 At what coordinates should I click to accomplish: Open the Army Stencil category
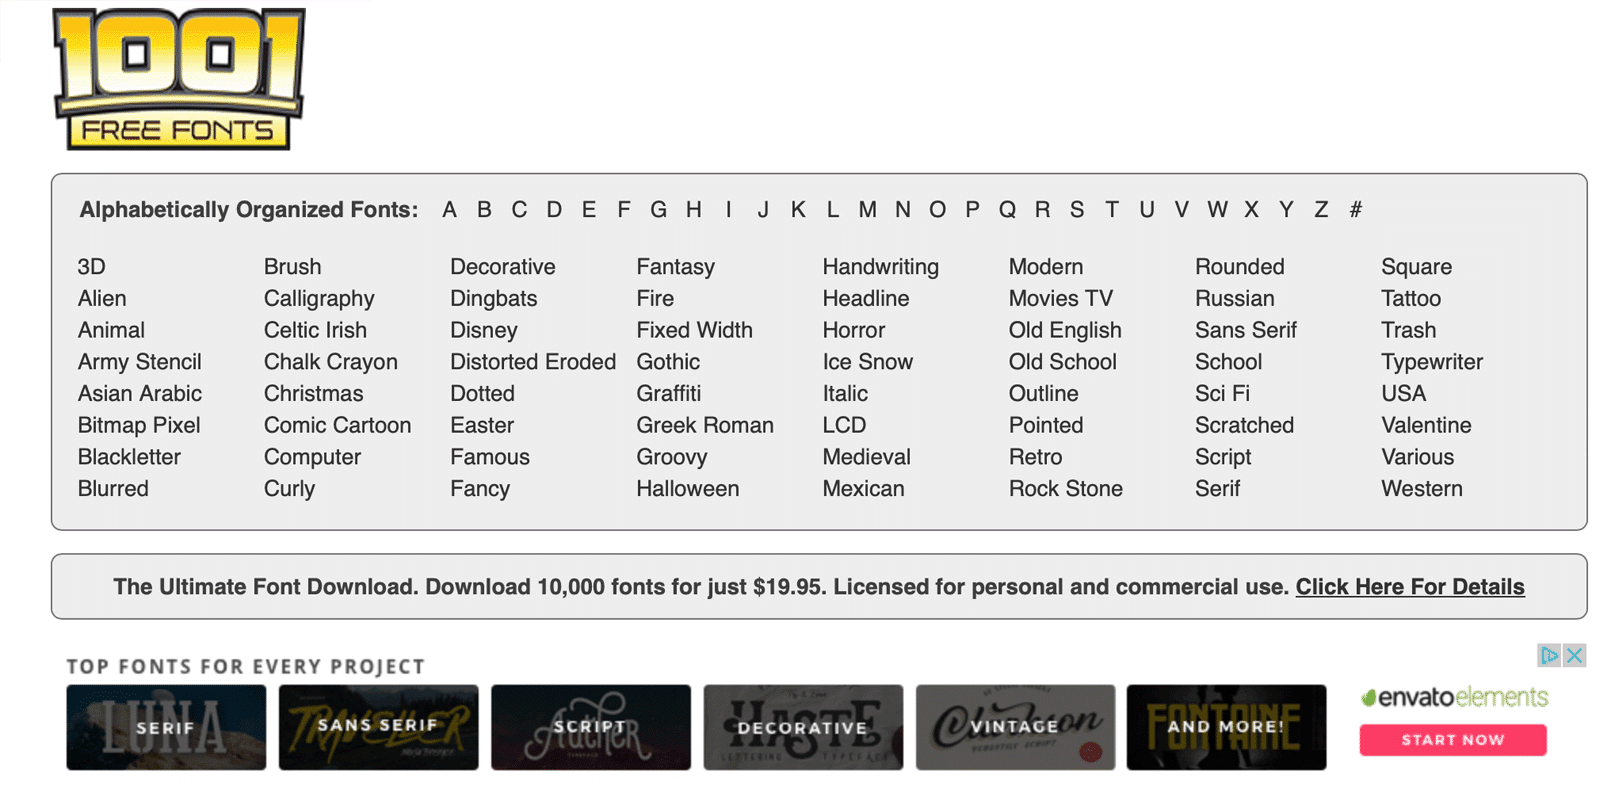click(140, 362)
